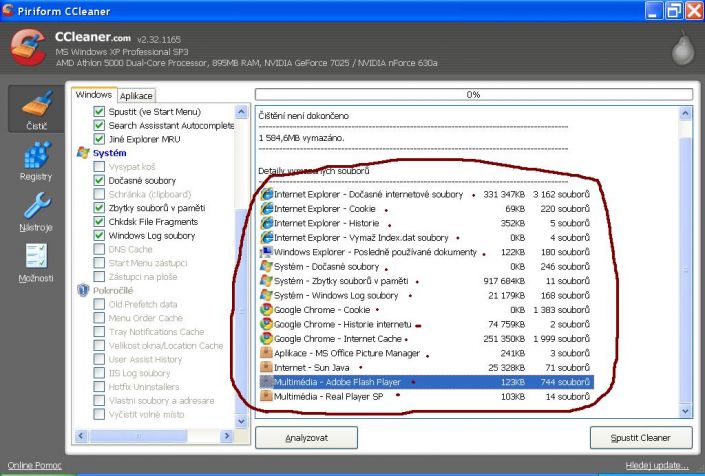Click the 0% progress bar
This screenshot has height=476, width=705.
(x=474, y=94)
